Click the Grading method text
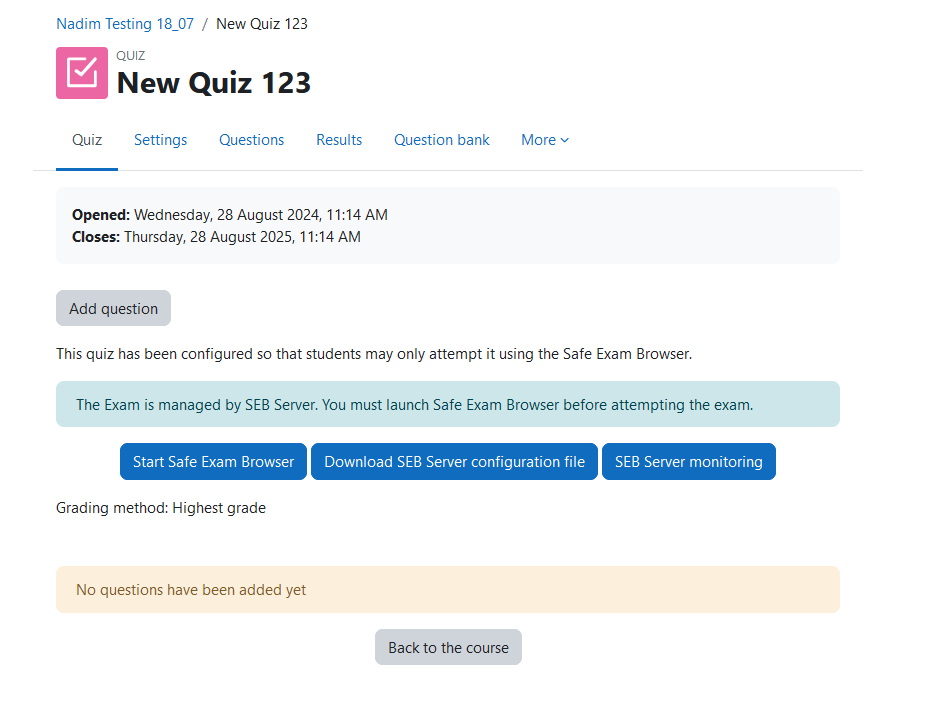This screenshot has height=719, width=951. [x=161, y=508]
